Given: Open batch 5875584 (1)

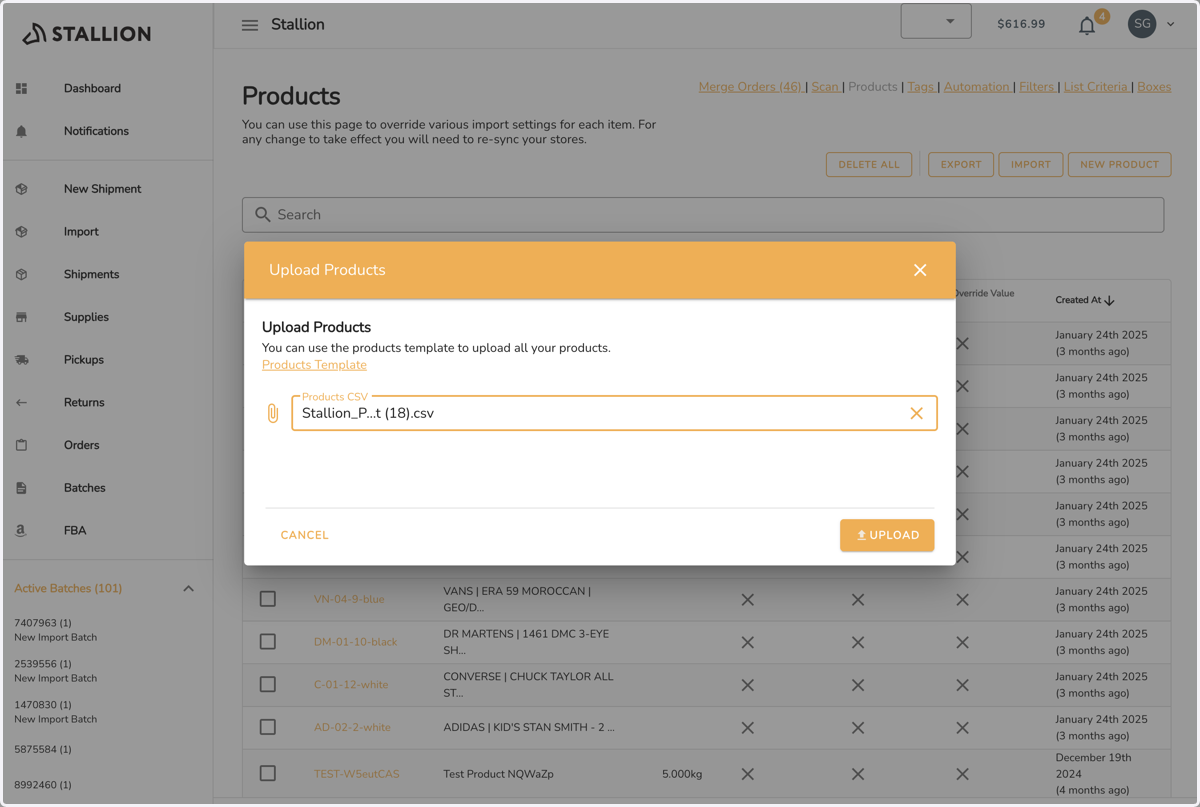Looking at the screenshot, I should [43, 749].
